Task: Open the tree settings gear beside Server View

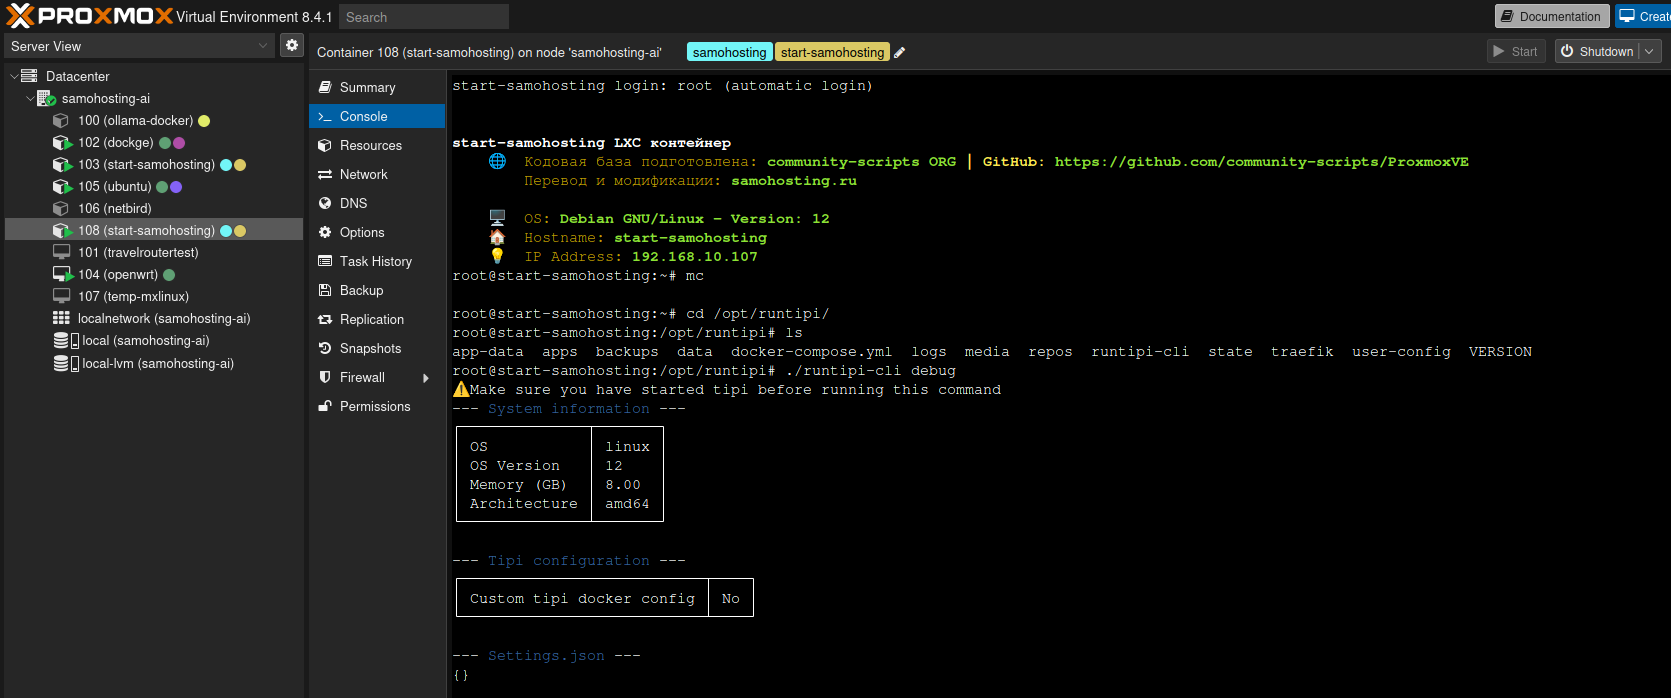Action: 291,45
